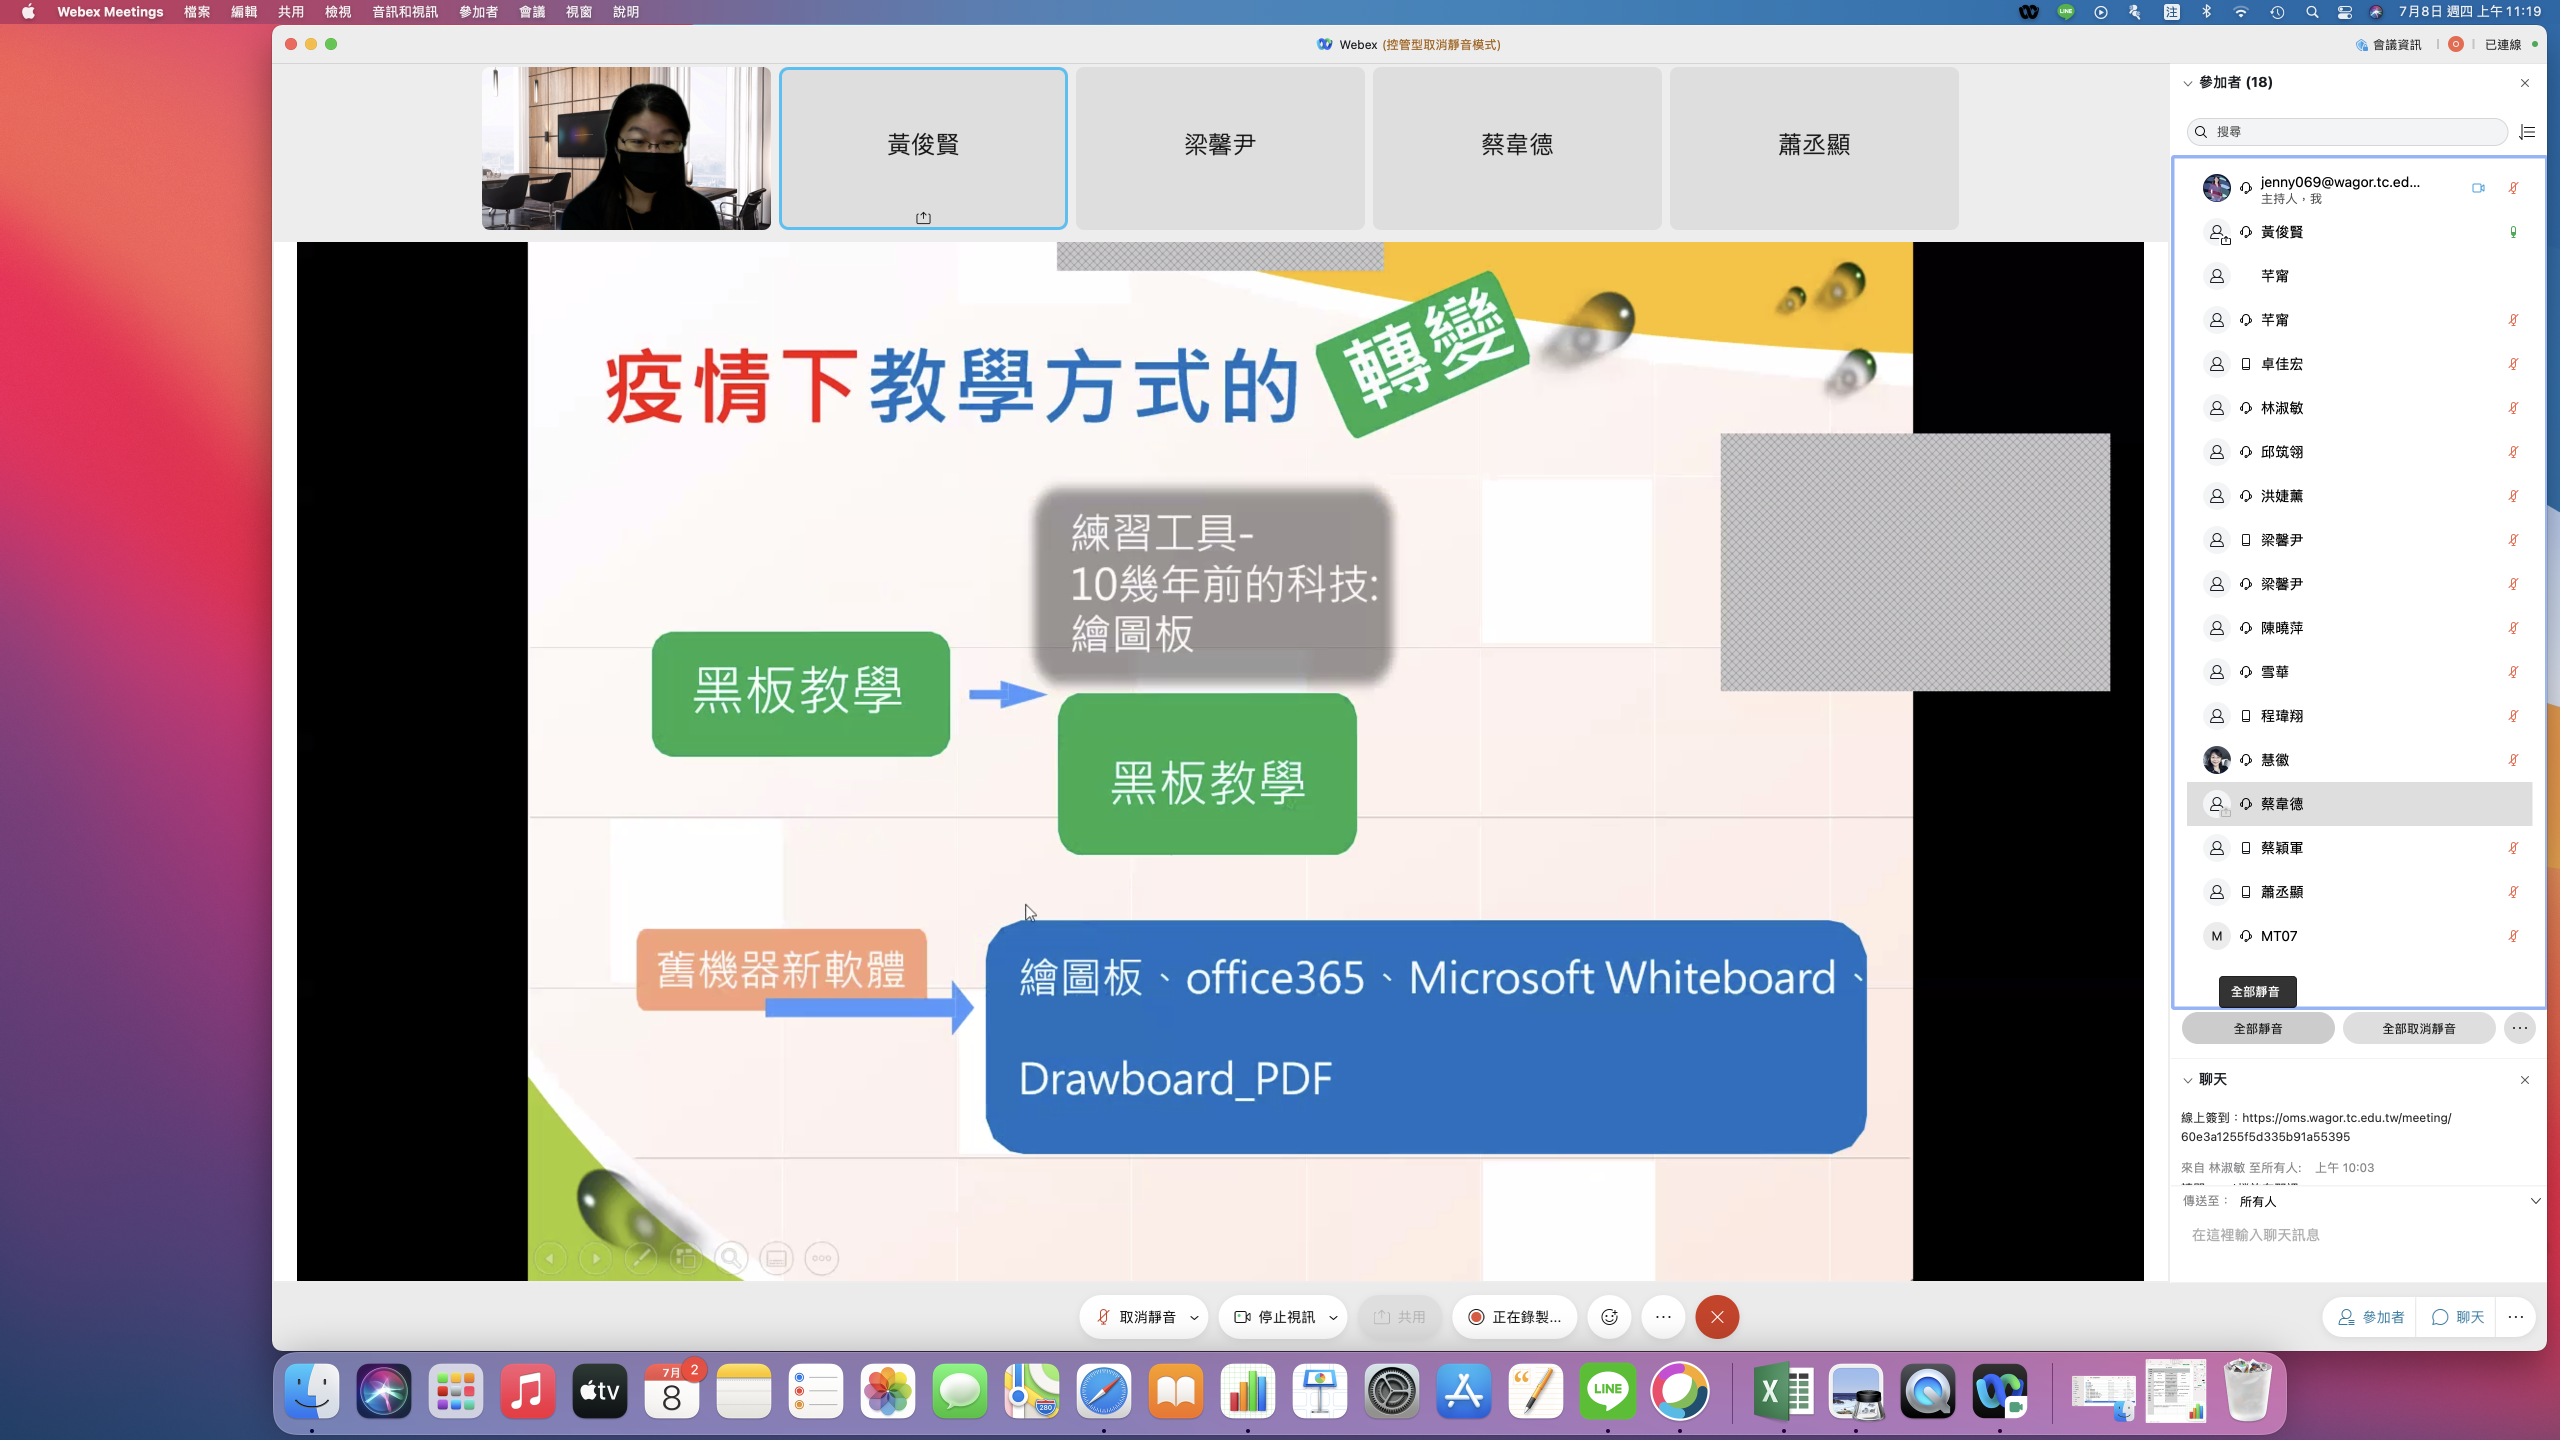Image resolution: width=2560 pixels, height=1440 pixels.
Task: Click the host's camera icon in participant list
Action: pos(2478,188)
